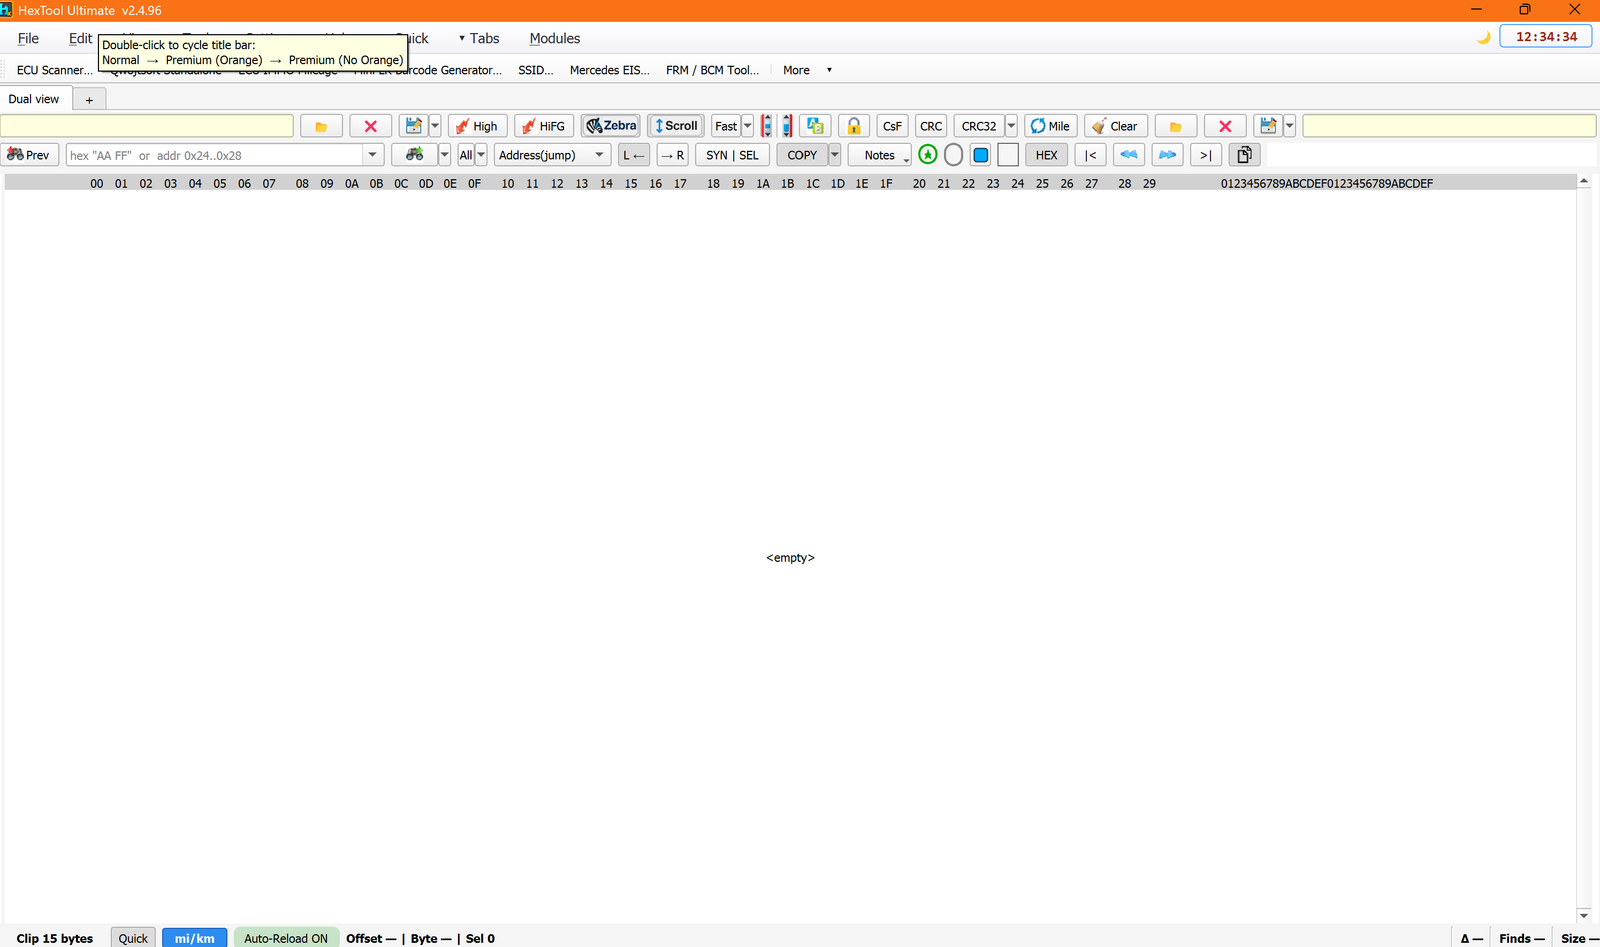Open FRM / BCM Tool
Screen dimensions: 1600x947
click(x=713, y=70)
